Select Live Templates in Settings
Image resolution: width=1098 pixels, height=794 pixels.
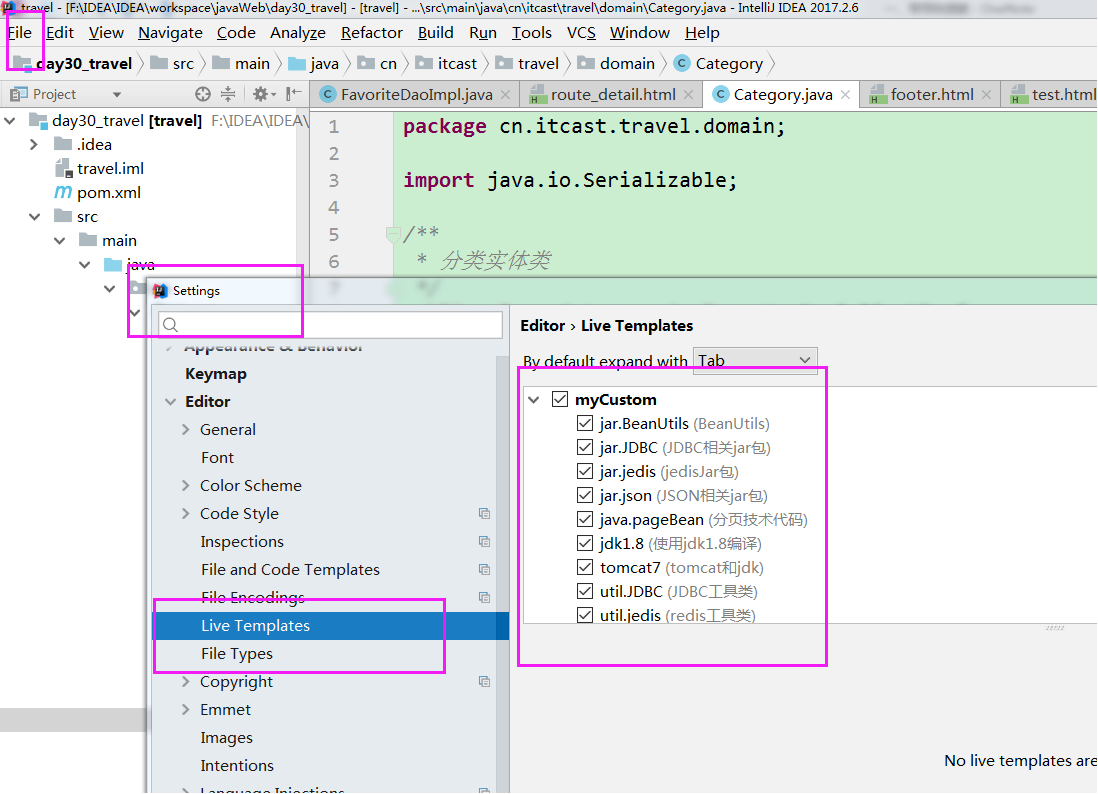tap(255, 625)
